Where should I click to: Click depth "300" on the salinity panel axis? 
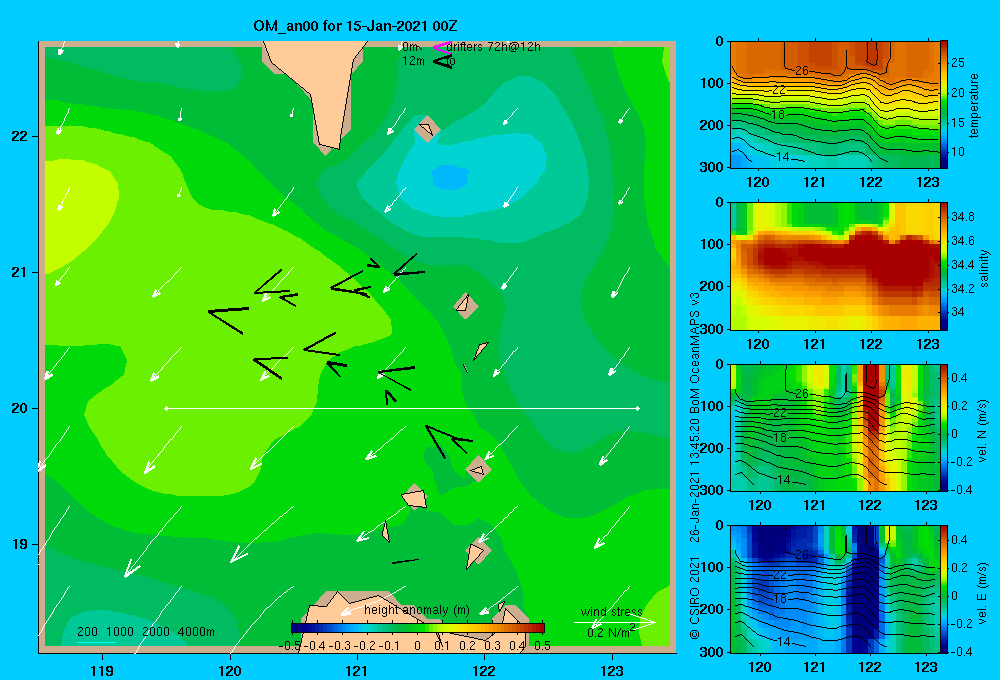click(x=714, y=329)
